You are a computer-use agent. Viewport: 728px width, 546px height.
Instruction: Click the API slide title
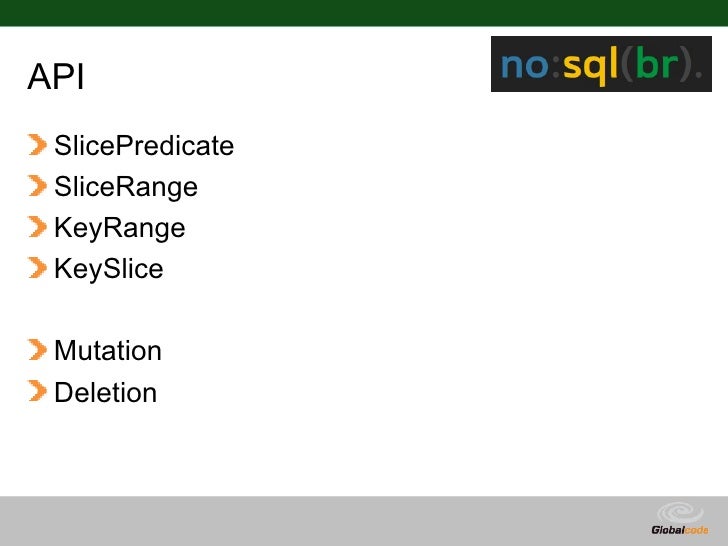[x=56, y=77]
